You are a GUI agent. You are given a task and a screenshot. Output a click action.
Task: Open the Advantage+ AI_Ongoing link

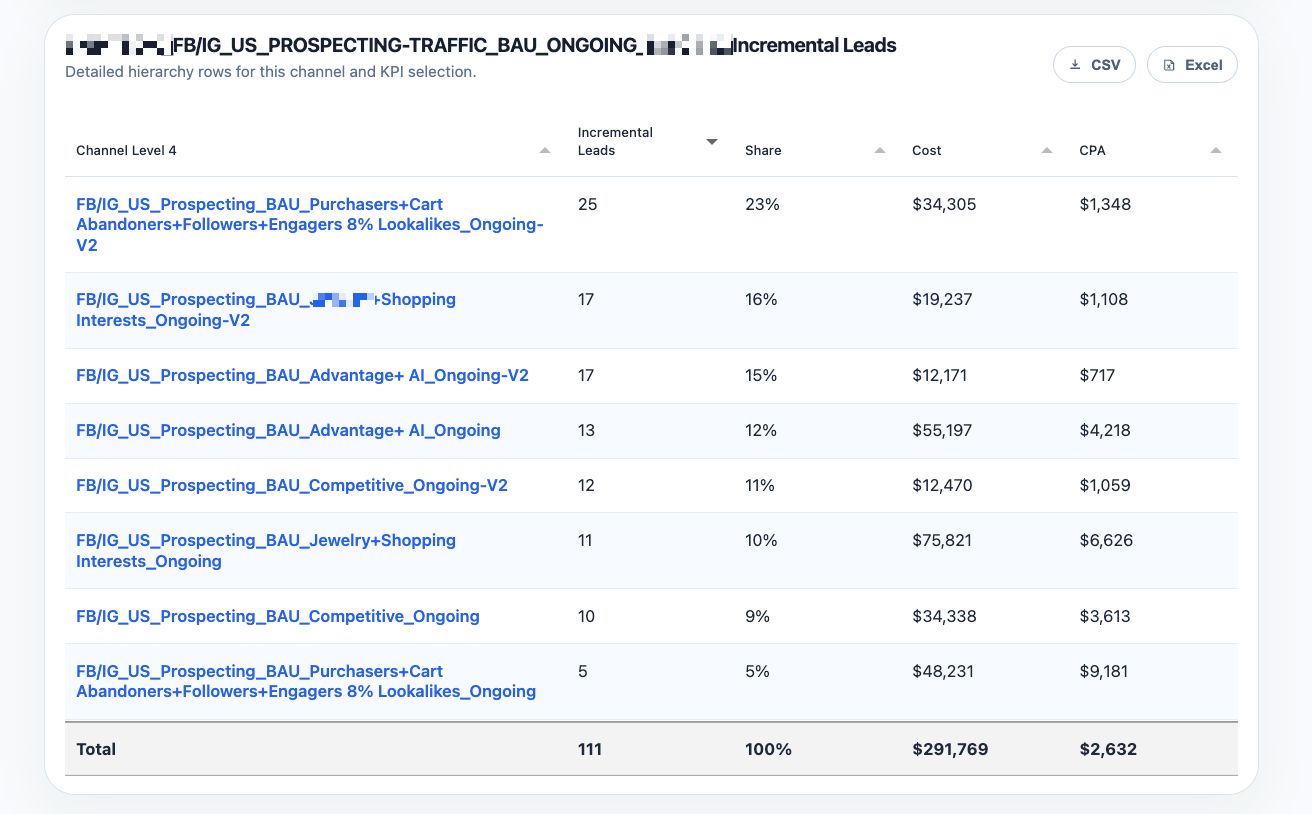click(x=288, y=431)
